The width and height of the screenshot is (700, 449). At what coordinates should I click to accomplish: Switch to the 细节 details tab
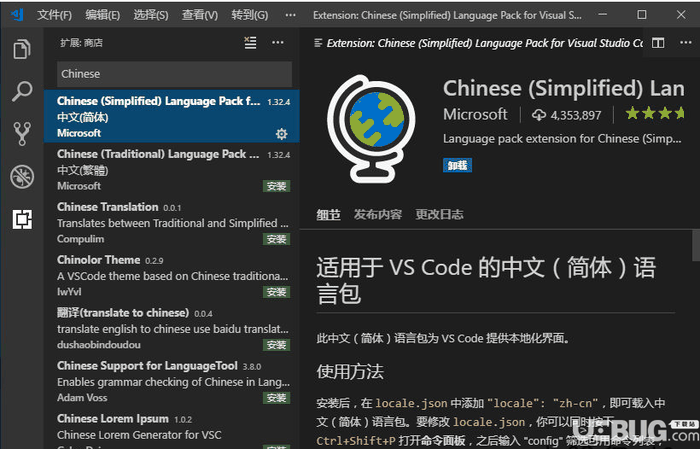(x=329, y=215)
